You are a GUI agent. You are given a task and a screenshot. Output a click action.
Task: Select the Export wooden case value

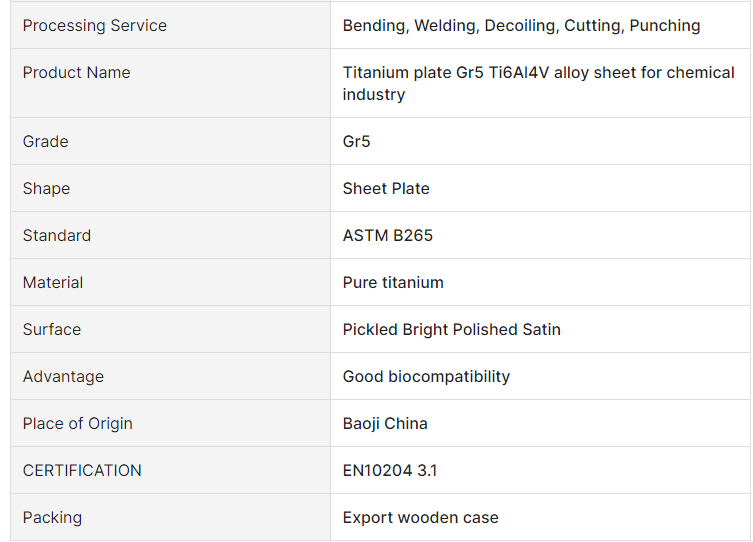point(420,517)
